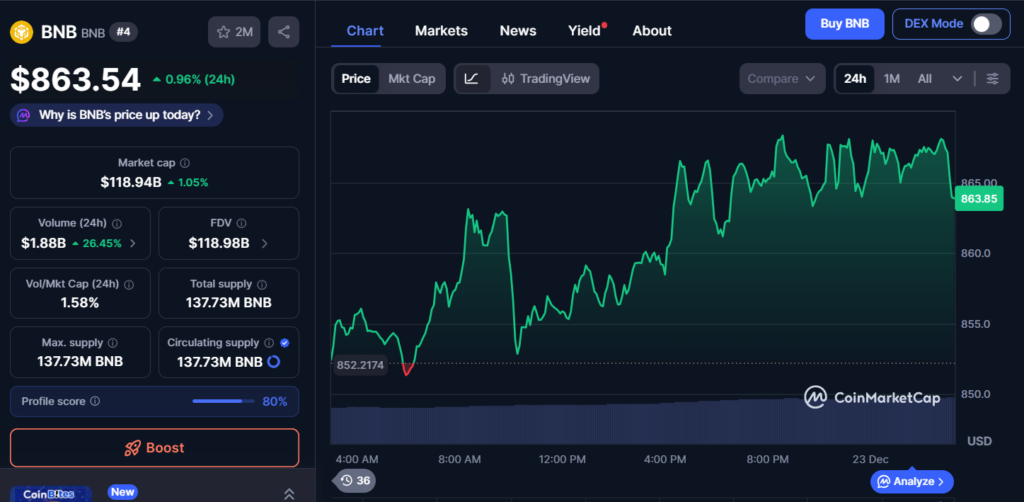Click the FDV info icon
This screenshot has width=1024, height=502.
coord(241,223)
